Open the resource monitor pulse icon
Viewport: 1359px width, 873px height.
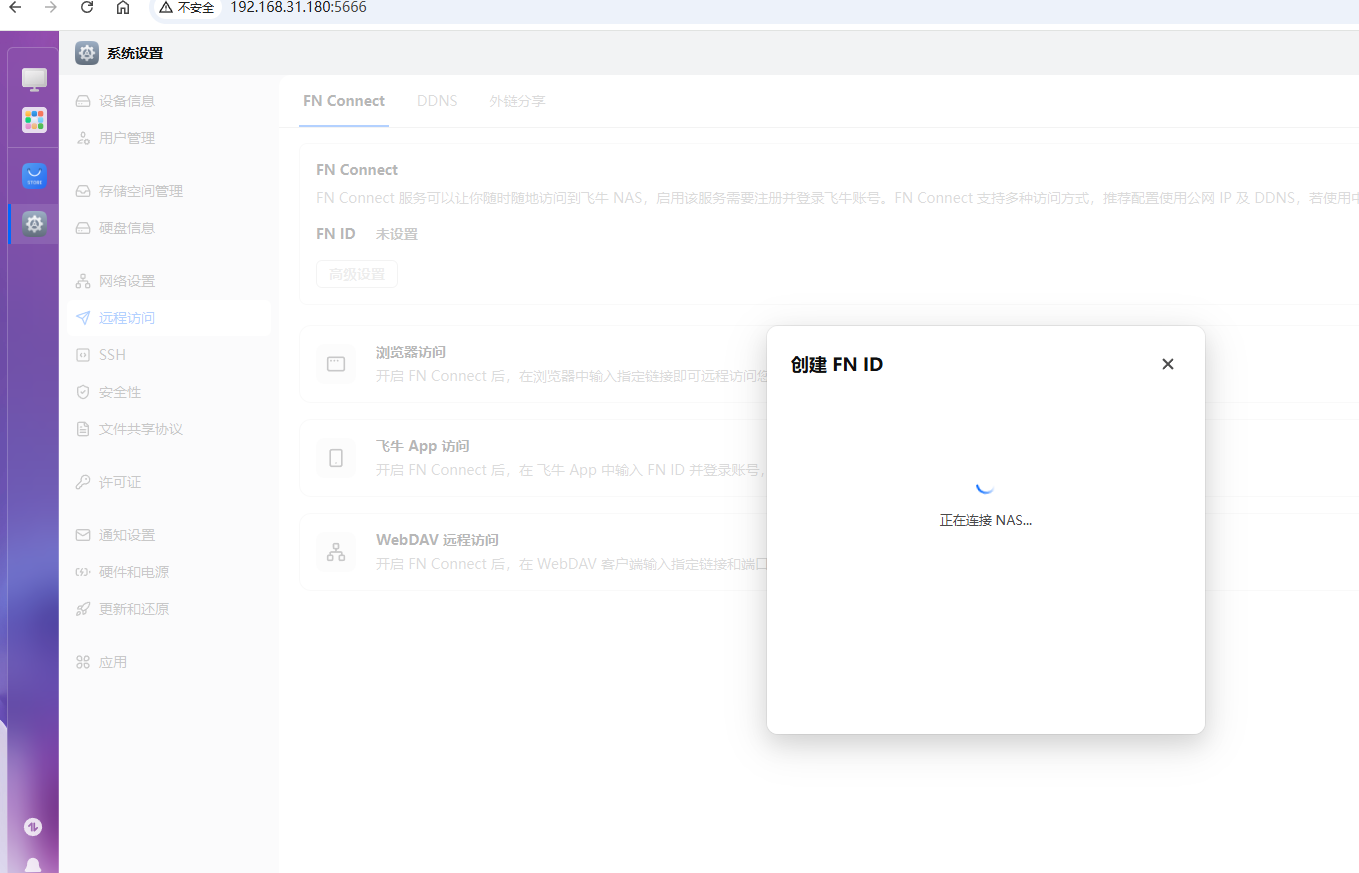click(x=33, y=827)
